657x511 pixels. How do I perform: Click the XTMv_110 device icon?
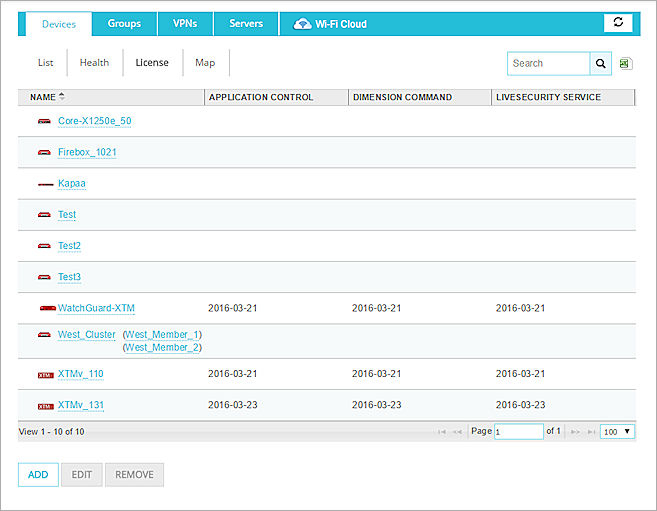tap(45, 375)
